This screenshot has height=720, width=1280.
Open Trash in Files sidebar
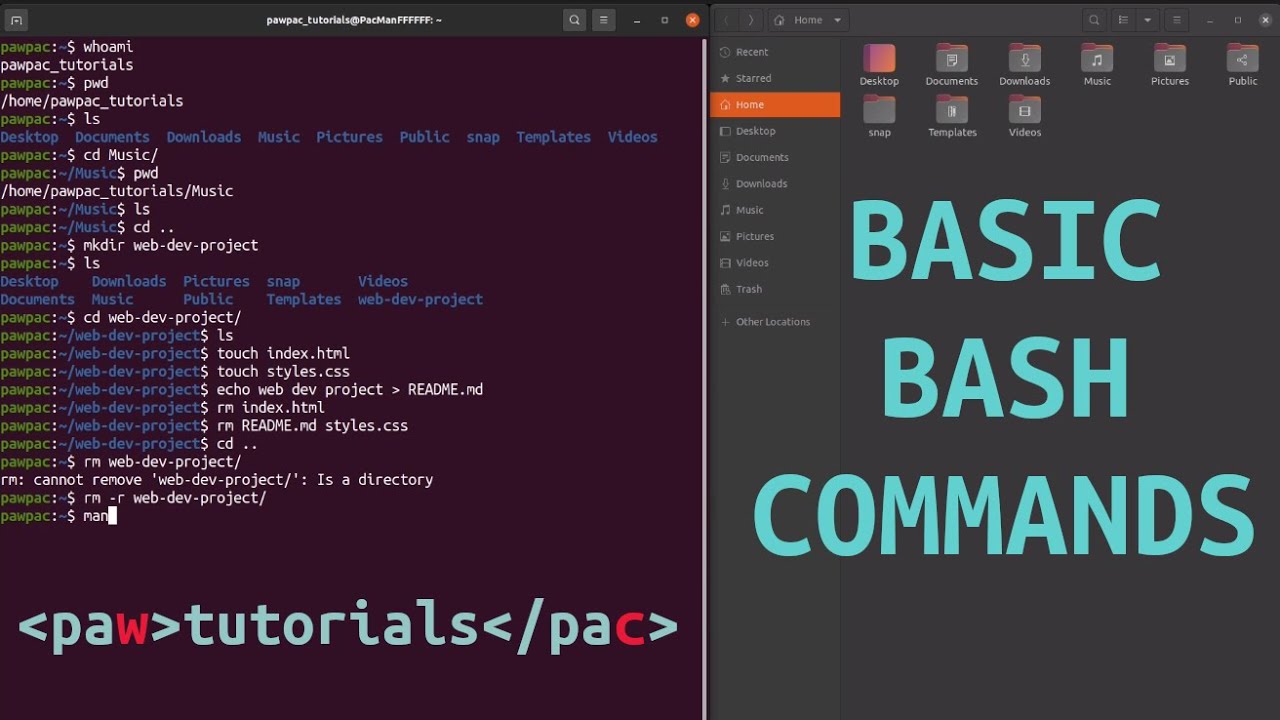point(775,289)
